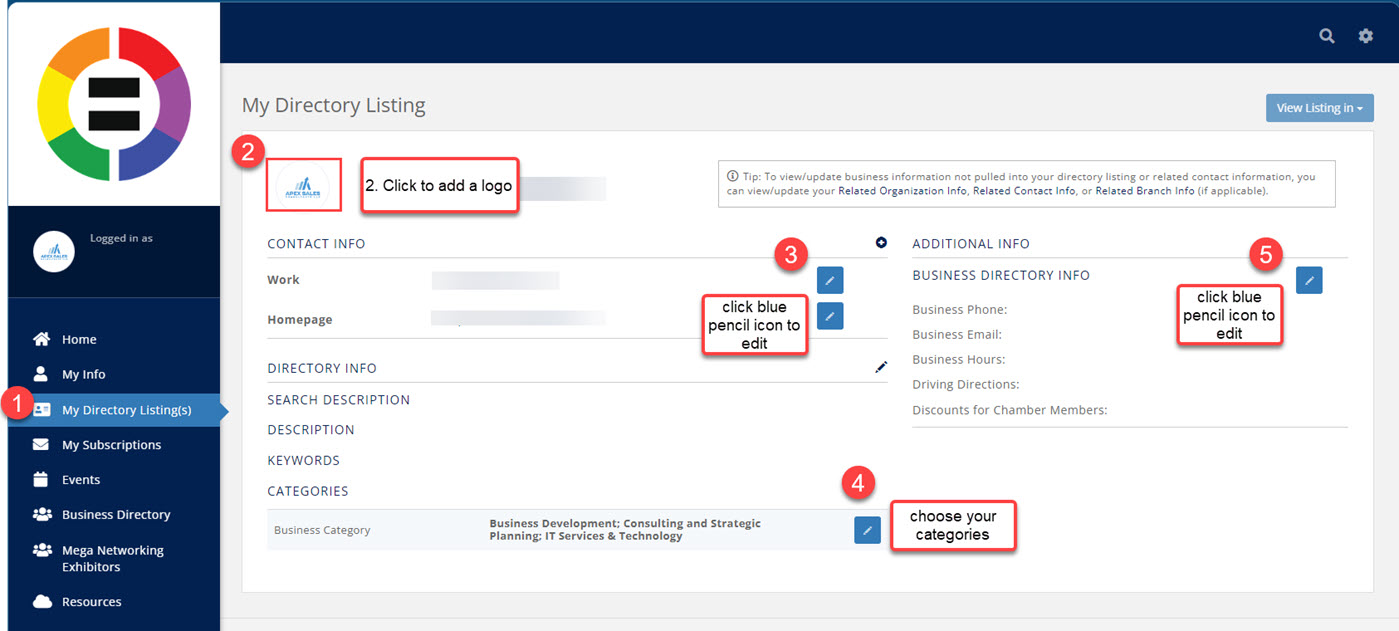
Task: Click the Business Email field label
Action: 957,335
